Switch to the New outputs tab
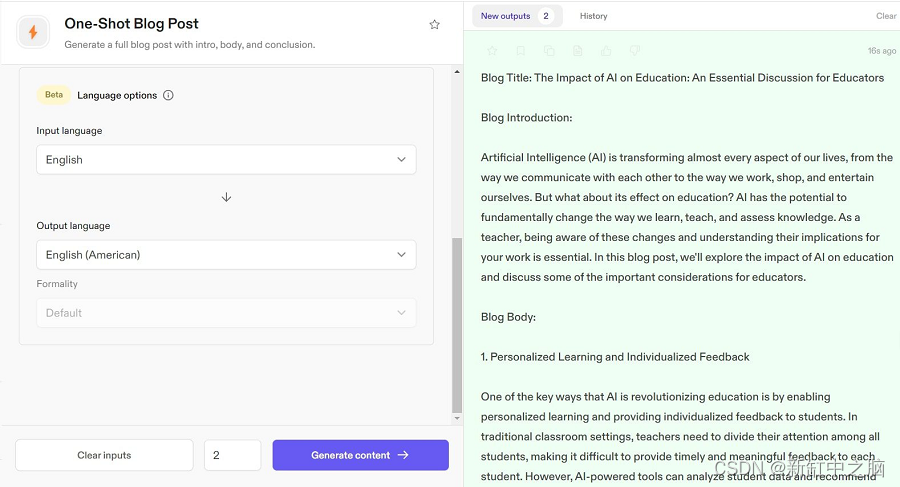This screenshot has width=900, height=487. point(515,16)
